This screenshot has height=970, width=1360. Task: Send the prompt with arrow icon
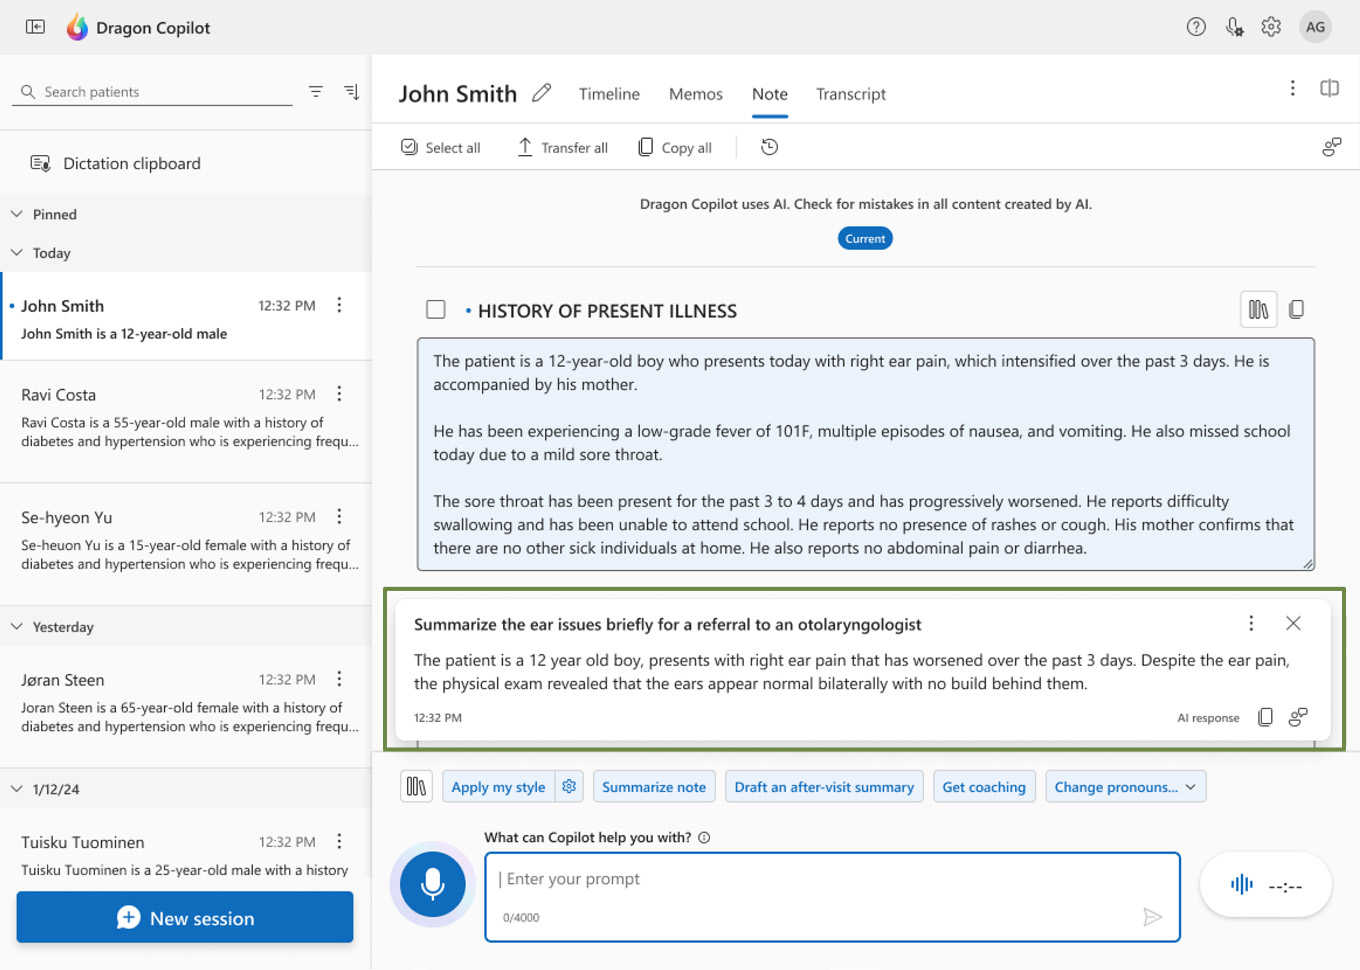[x=1152, y=917]
